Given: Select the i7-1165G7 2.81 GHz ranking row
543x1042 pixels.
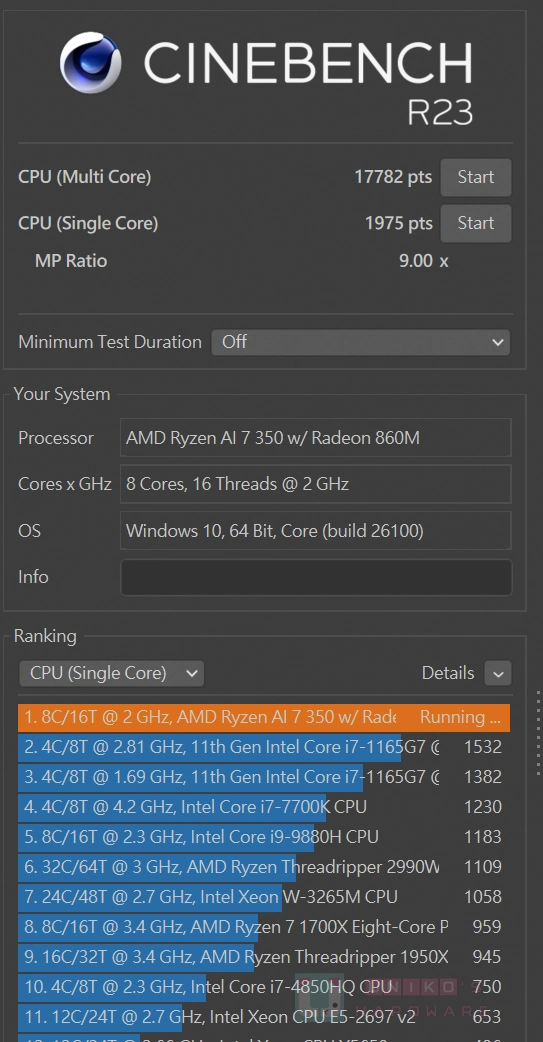Looking at the screenshot, I should pyautogui.click(x=264, y=747).
